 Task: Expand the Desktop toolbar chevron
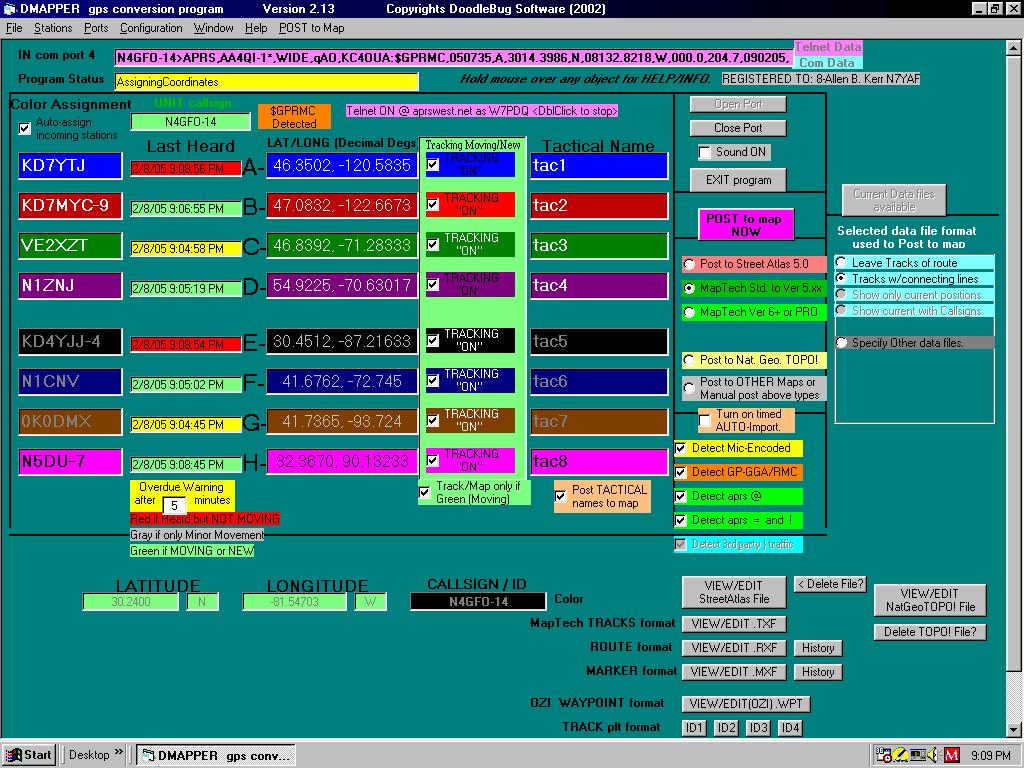click(x=119, y=754)
